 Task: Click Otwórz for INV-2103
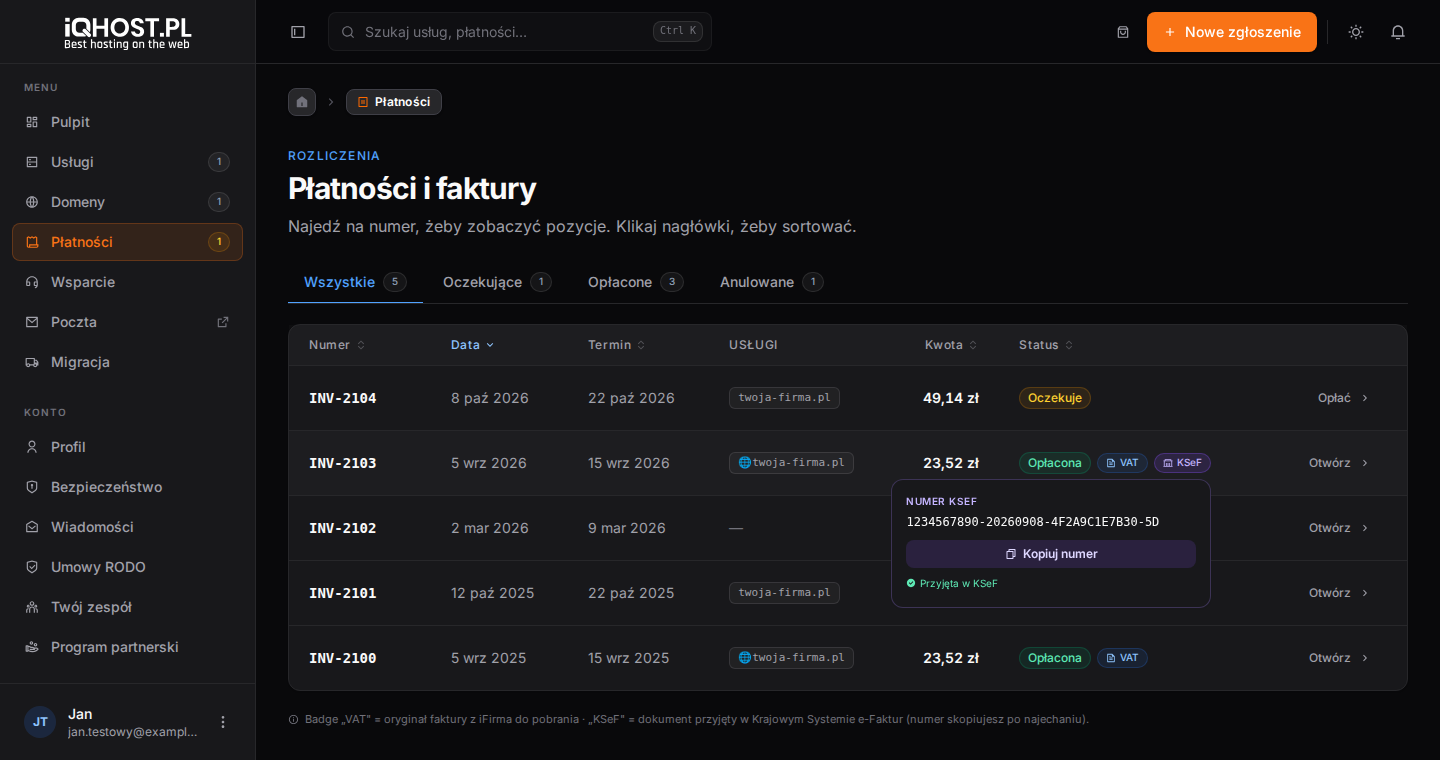(1339, 463)
